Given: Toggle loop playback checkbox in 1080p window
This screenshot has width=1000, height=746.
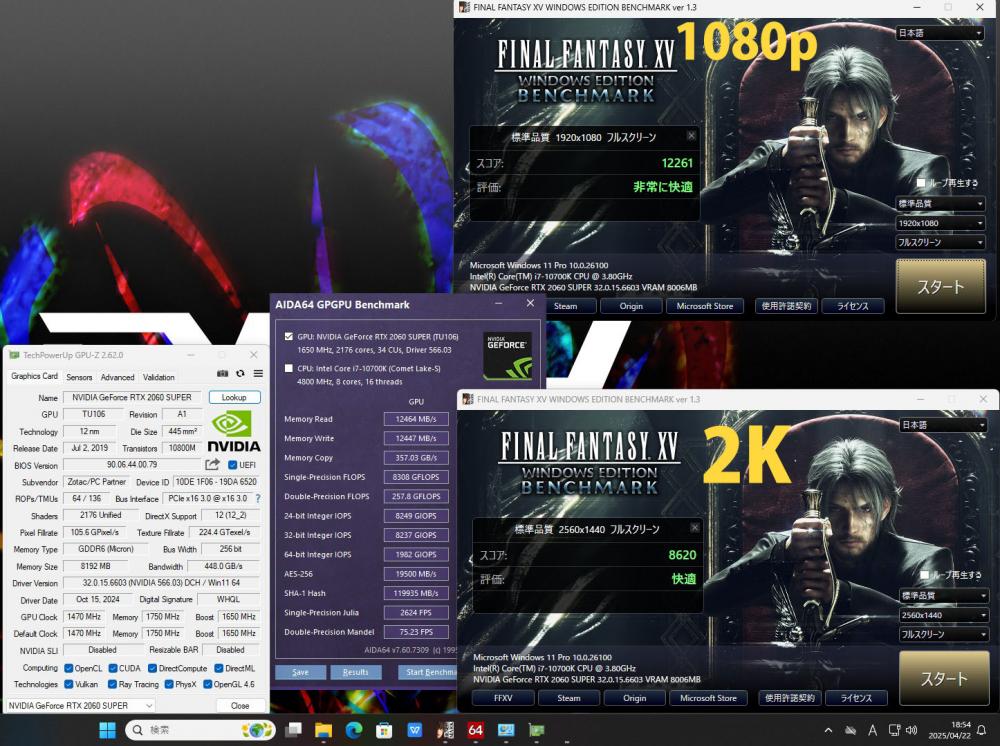Looking at the screenshot, I should tap(920, 182).
